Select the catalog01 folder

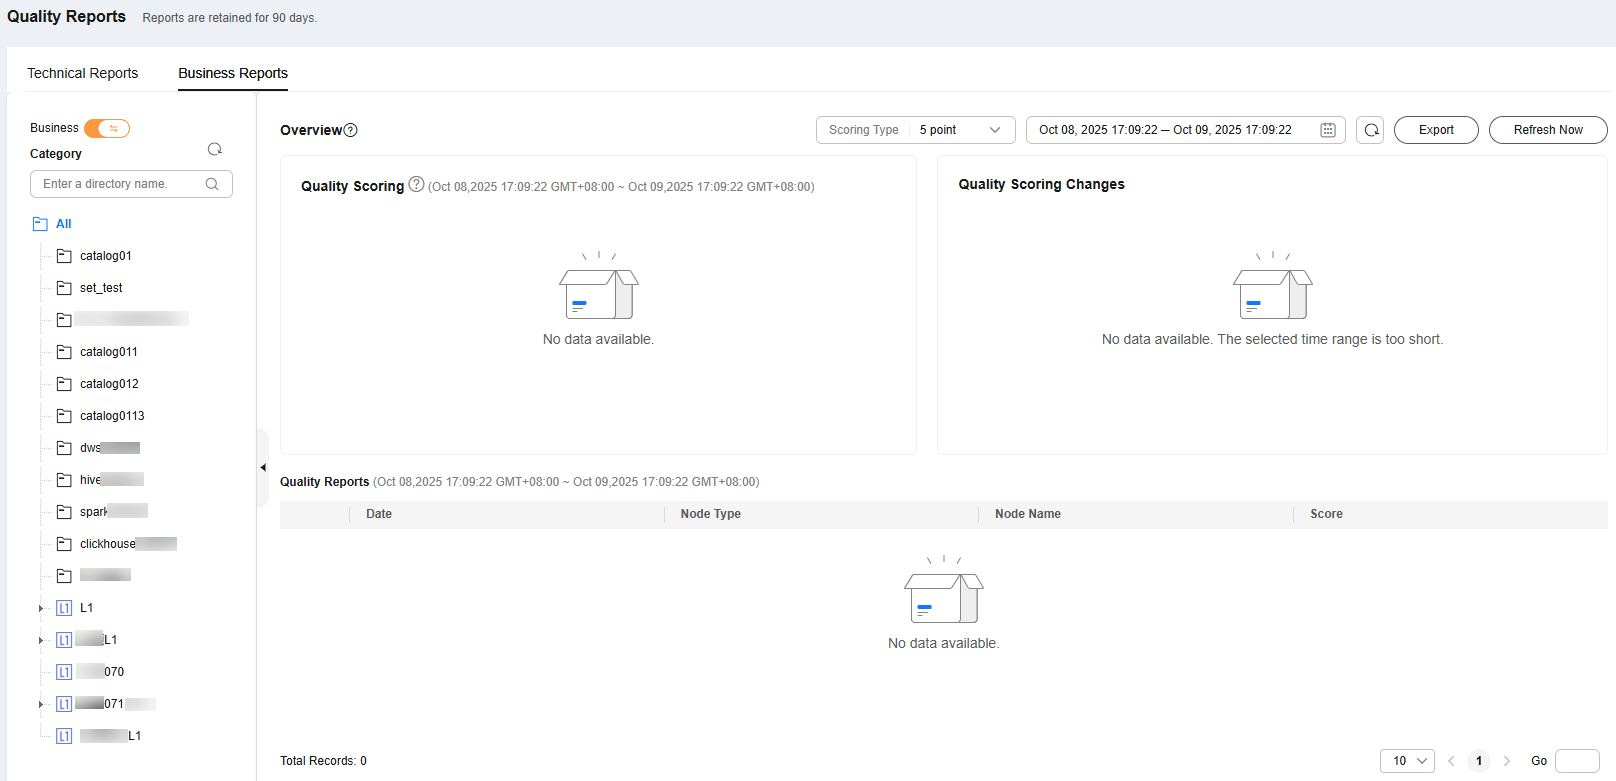tap(105, 256)
